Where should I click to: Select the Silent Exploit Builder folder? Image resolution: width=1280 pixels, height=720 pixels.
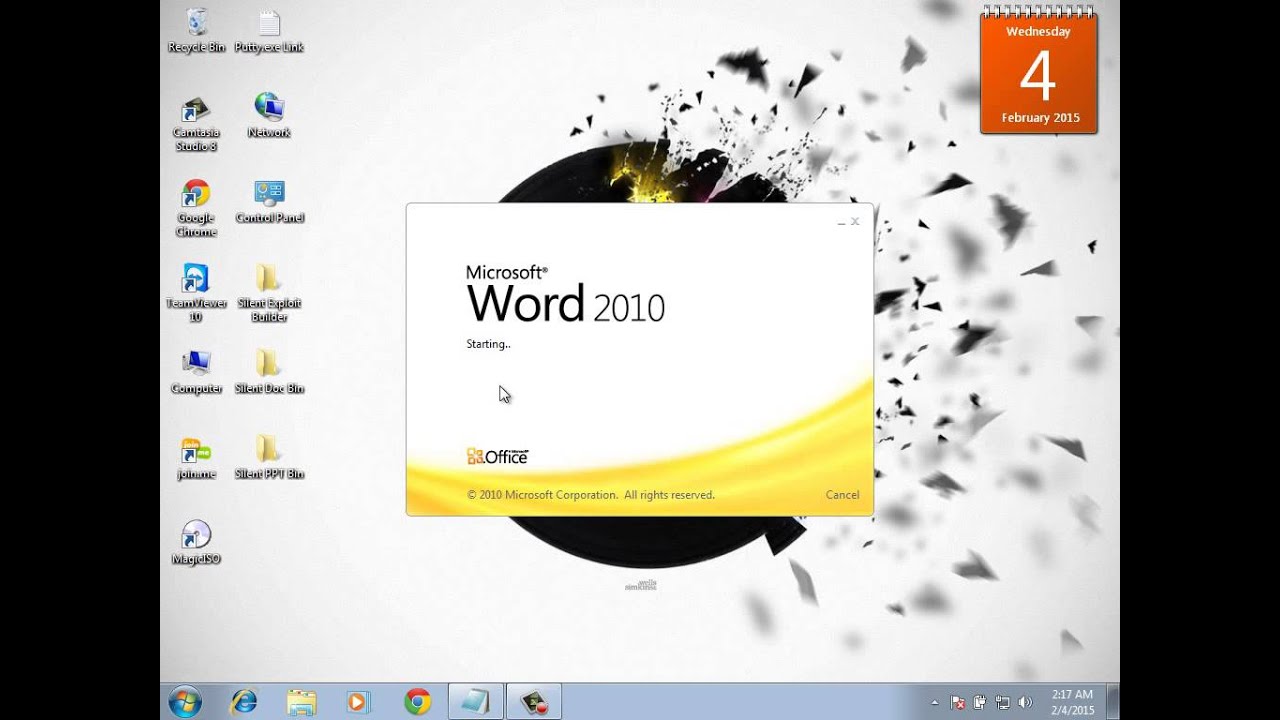click(x=269, y=294)
